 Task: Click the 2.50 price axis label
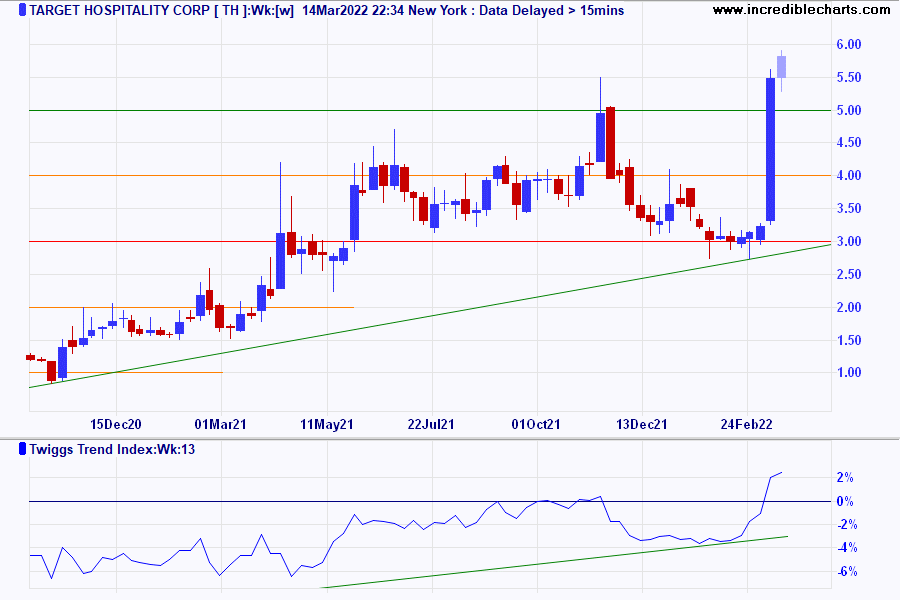coord(849,274)
